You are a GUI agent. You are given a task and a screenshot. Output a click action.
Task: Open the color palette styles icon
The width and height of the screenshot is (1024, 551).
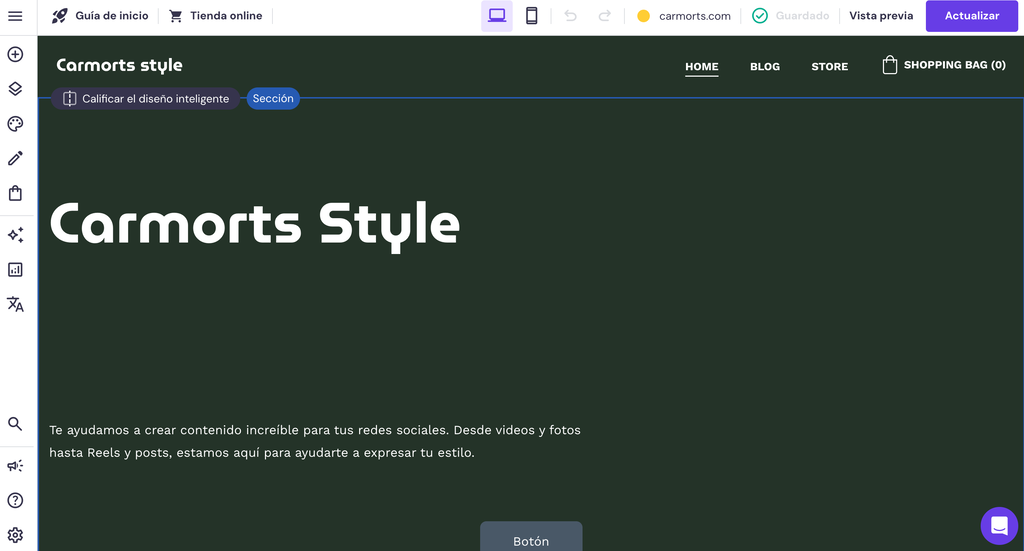[15, 124]
